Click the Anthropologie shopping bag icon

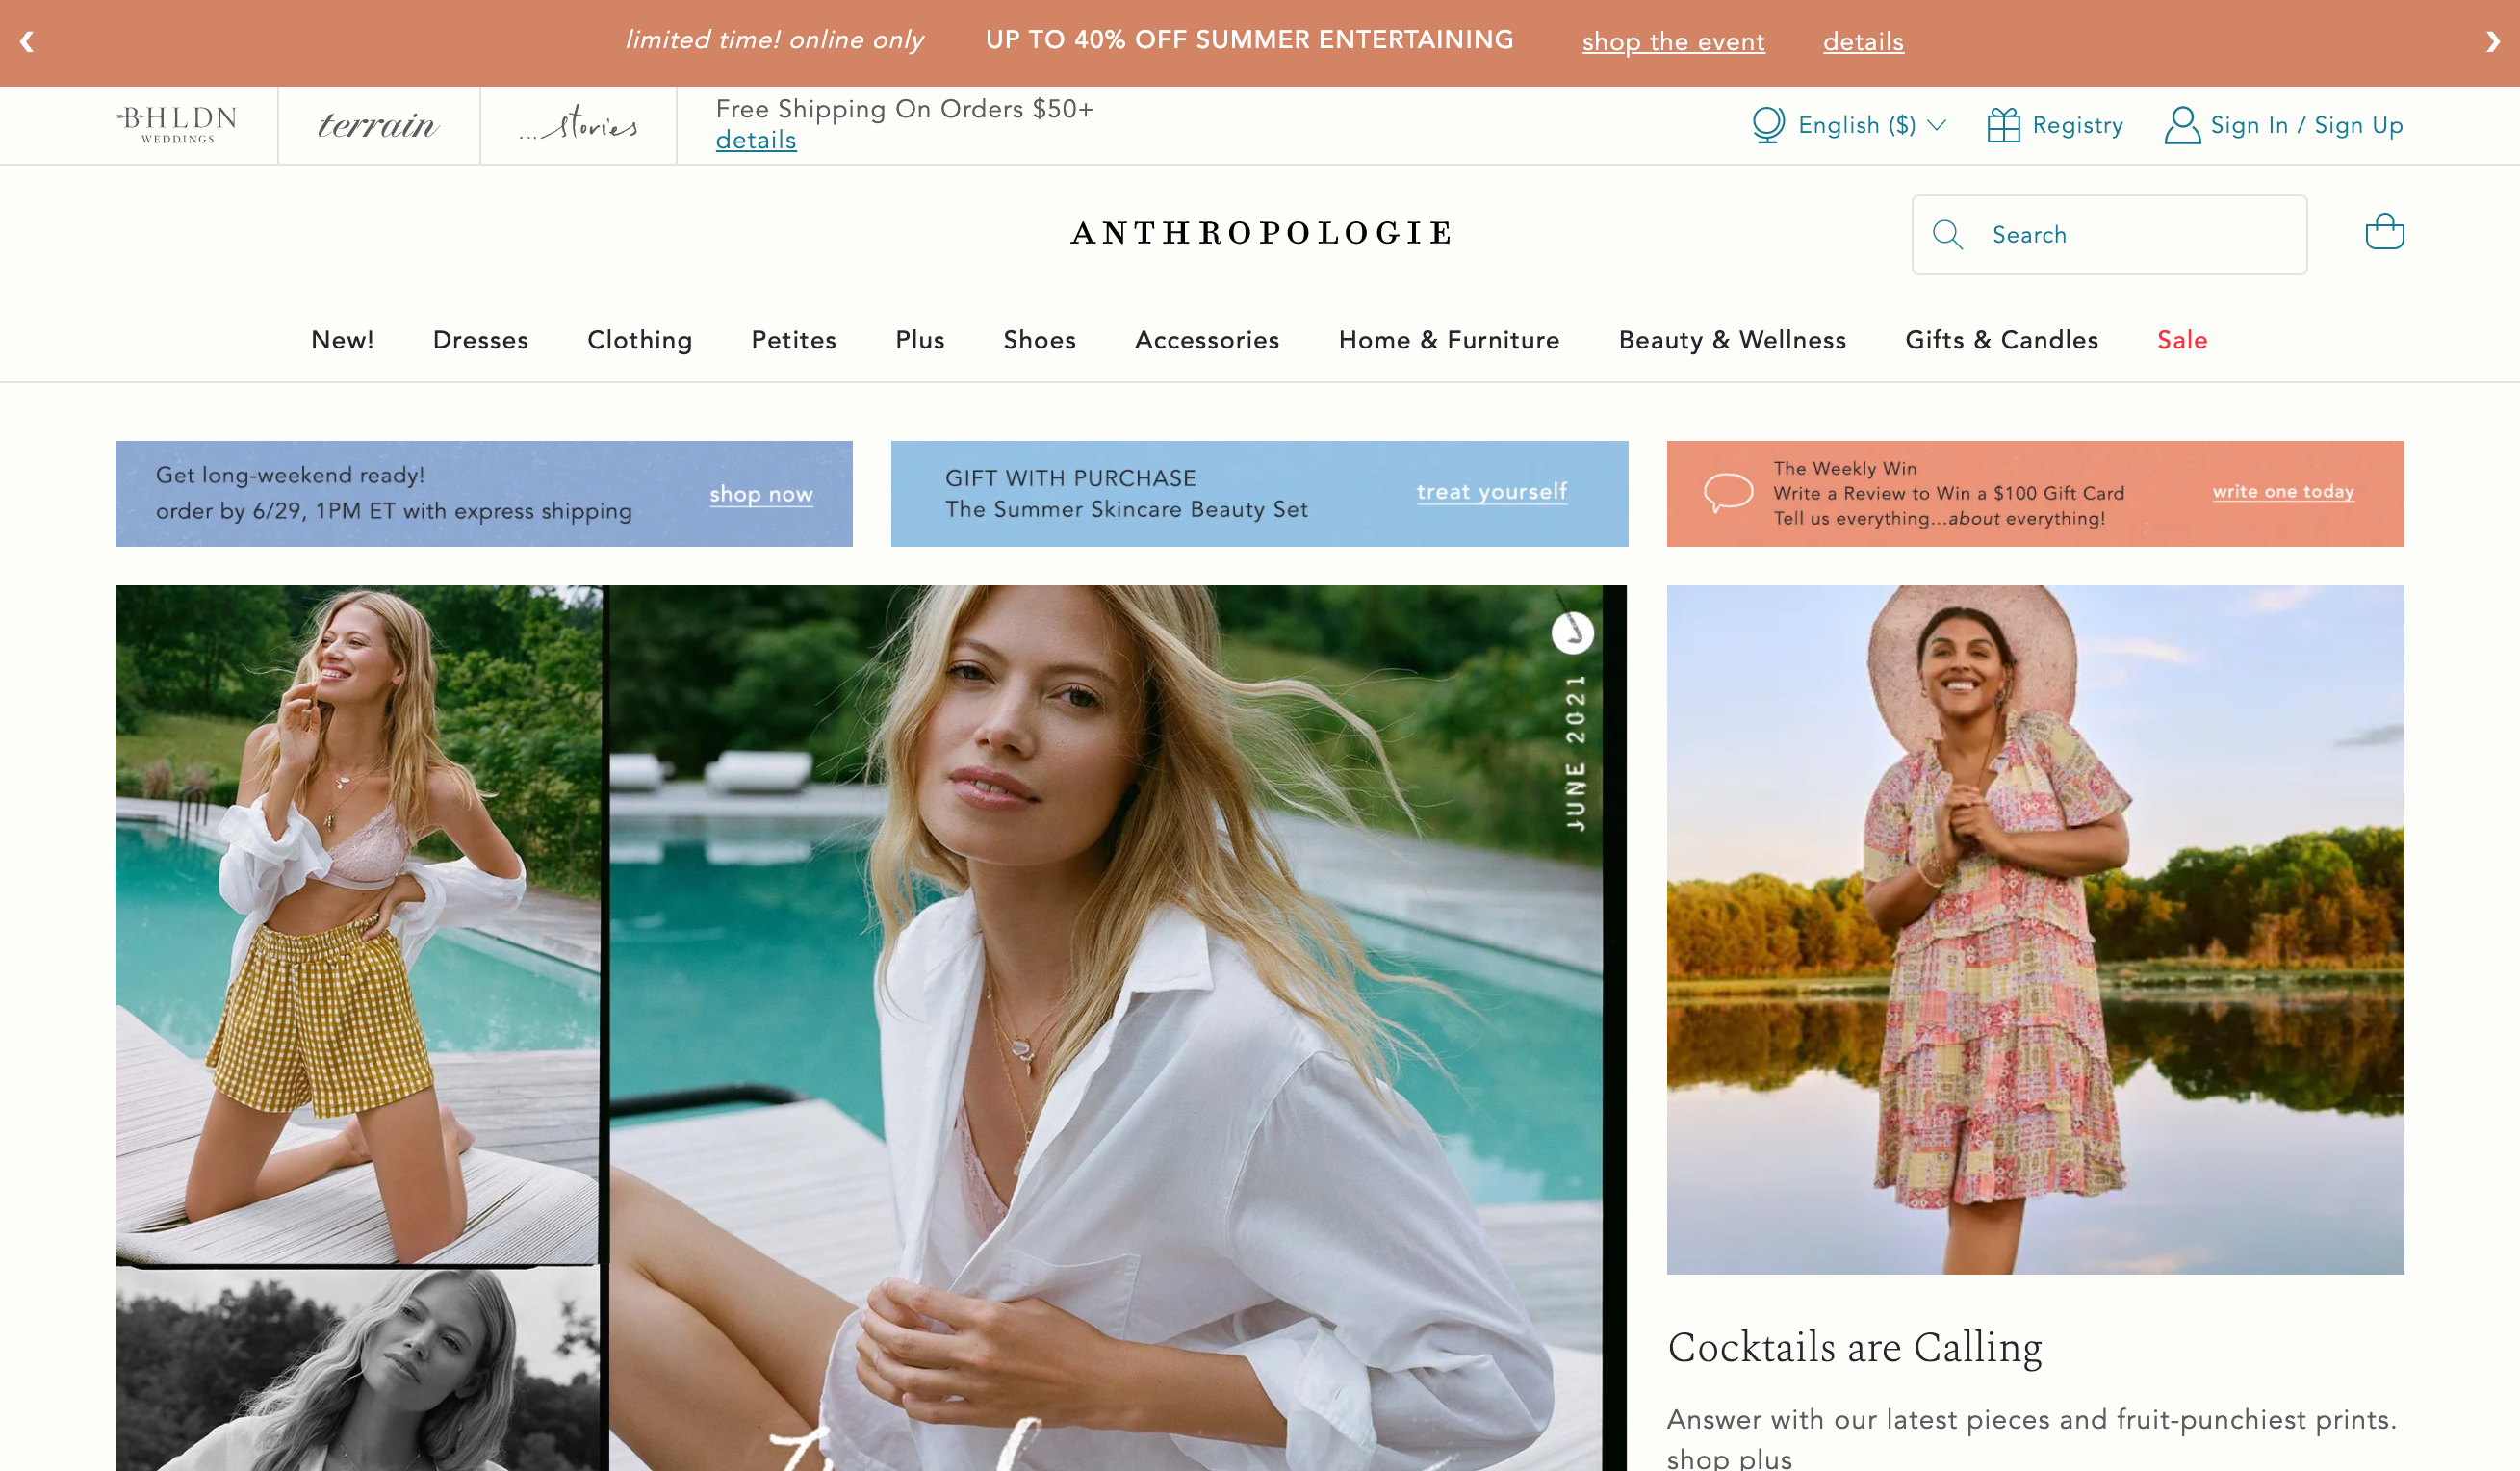tap(2383, 233)
